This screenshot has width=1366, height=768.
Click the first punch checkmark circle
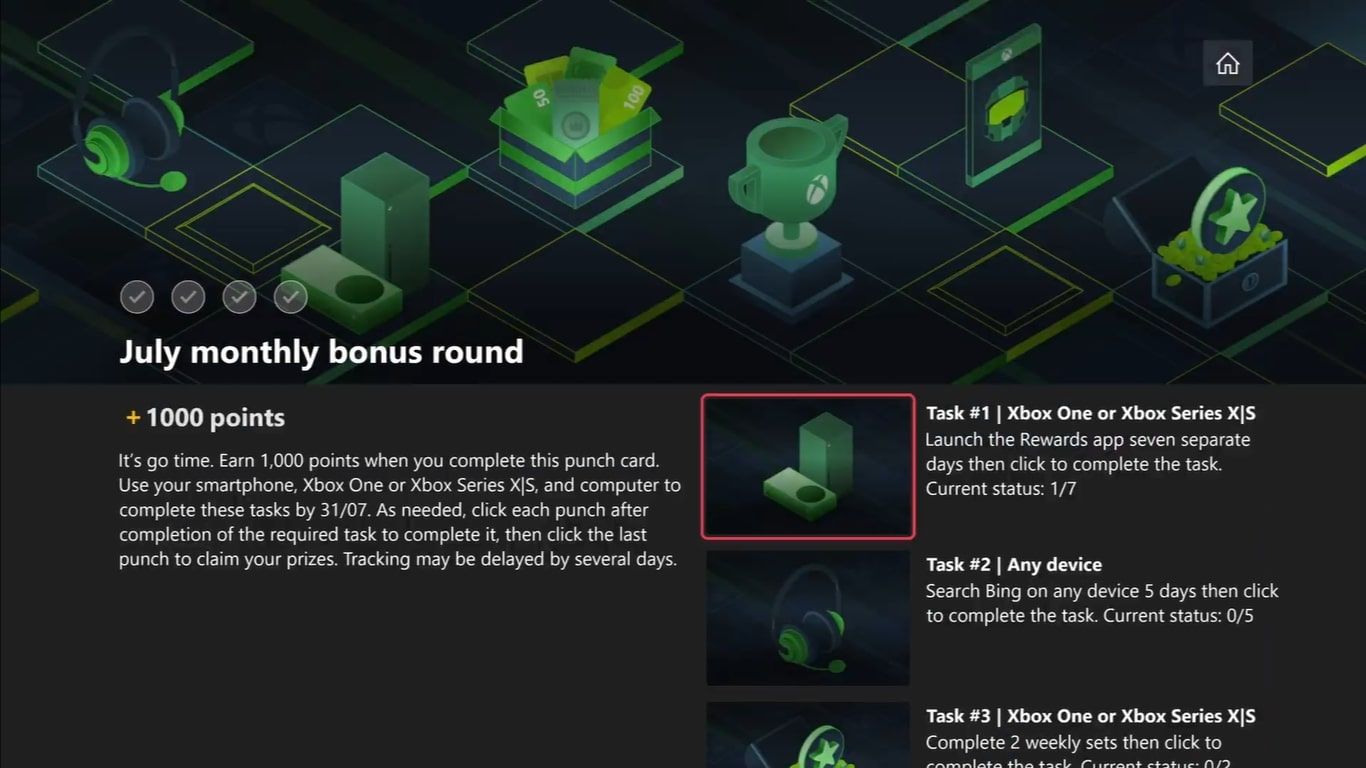pos(137,297)
